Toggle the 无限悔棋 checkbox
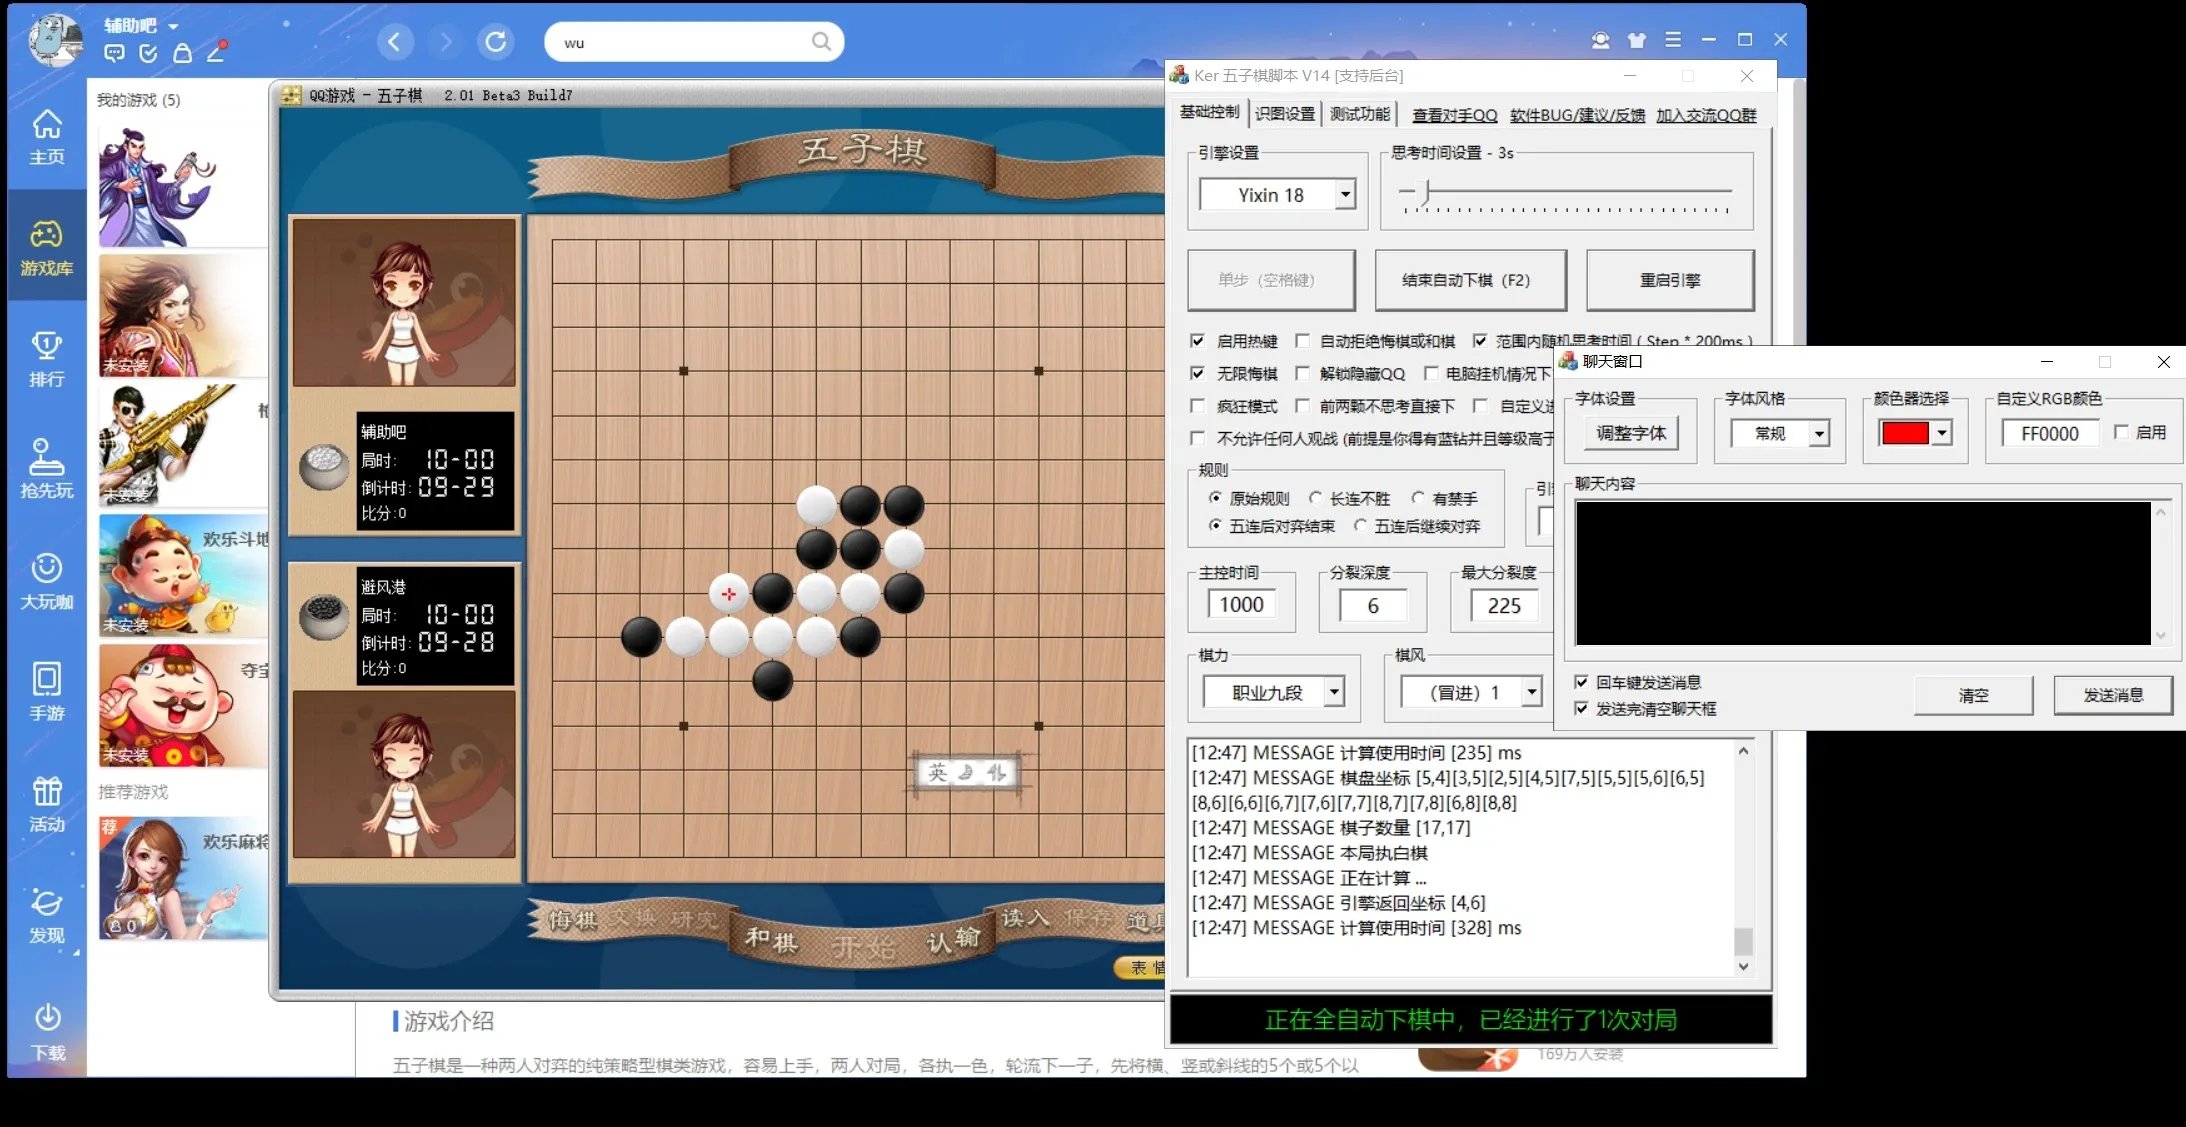 click(1198, 373)
